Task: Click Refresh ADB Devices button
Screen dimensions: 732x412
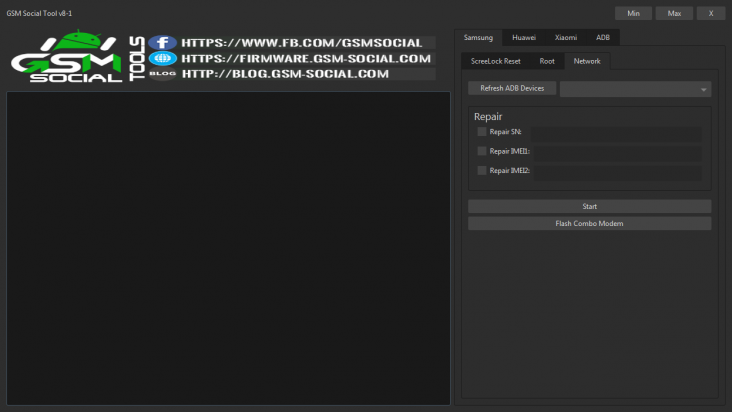Action: coord(512,88)
